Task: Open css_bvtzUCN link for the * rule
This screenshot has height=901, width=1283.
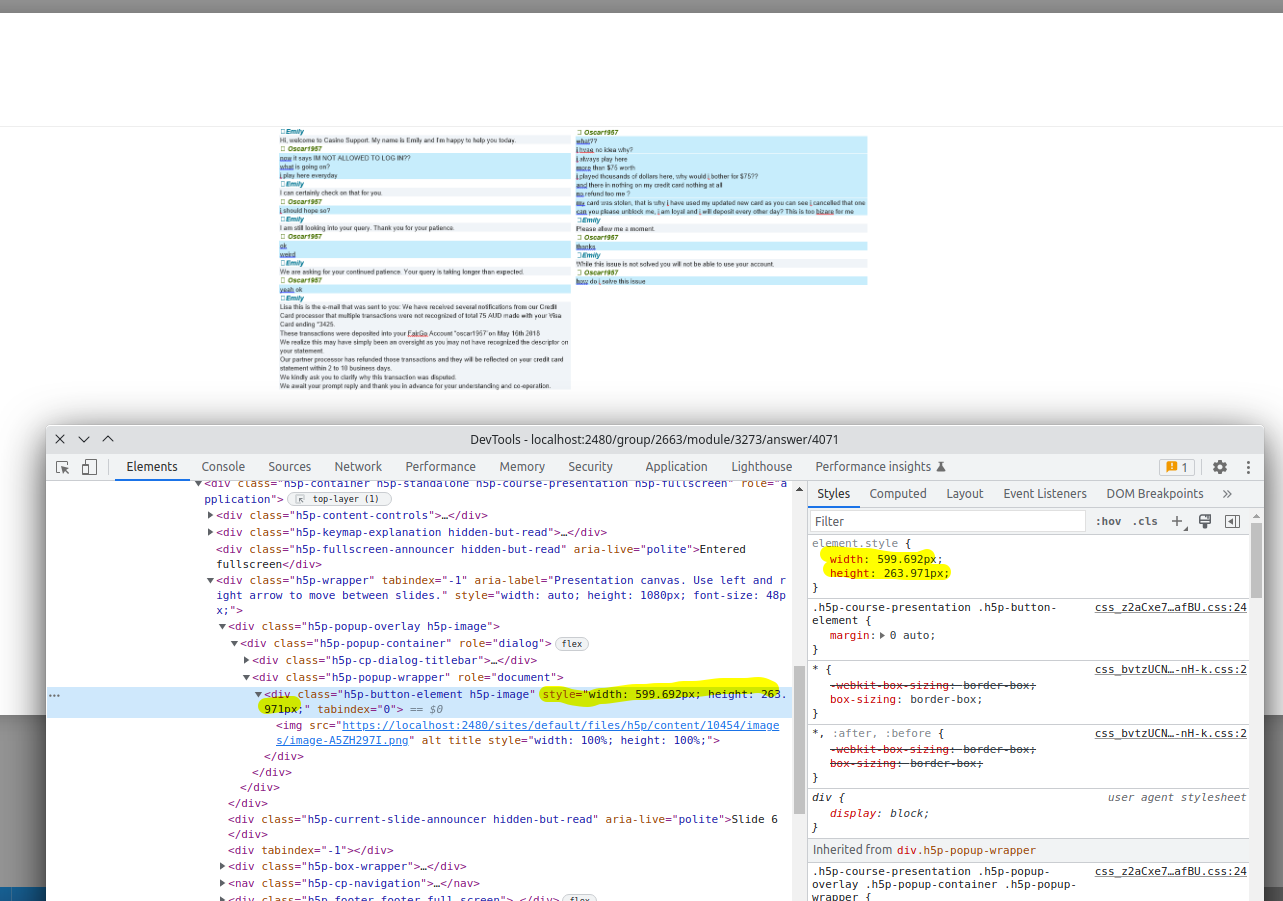Action: (x=1170, y=670)
